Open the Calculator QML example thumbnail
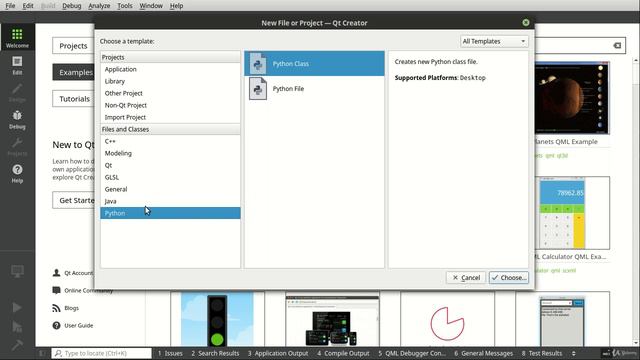 click(x=572, y=213)
